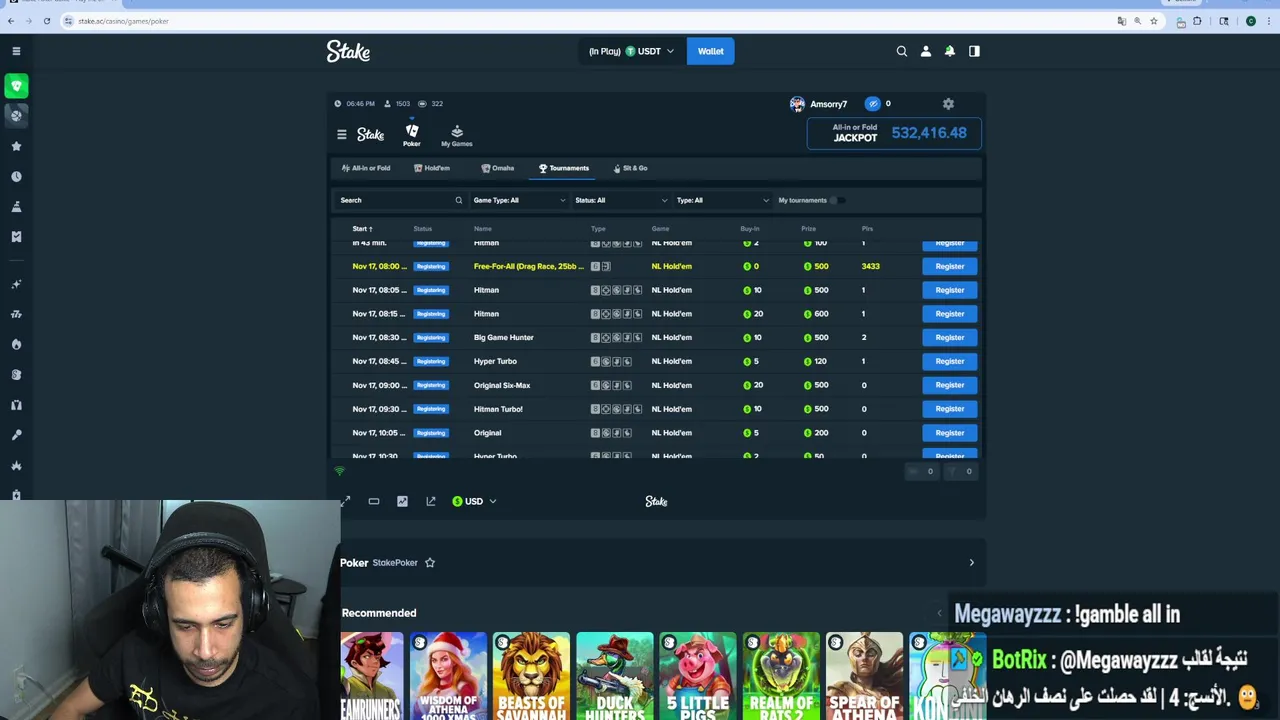Open the Stake sidebar hamburger menu

[x=16, y=51]
